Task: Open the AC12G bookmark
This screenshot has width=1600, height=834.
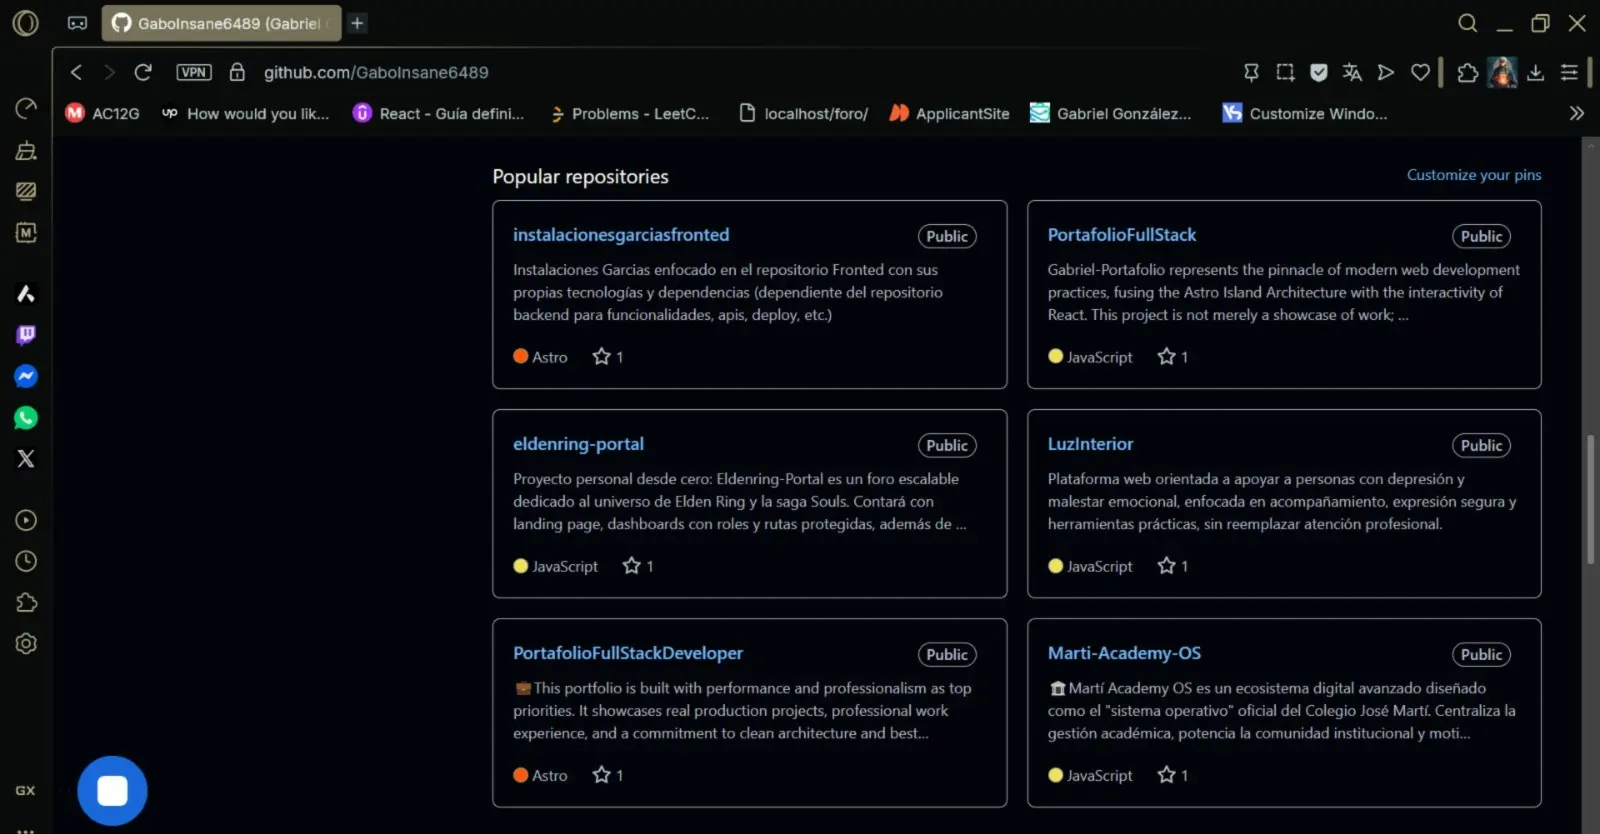Action: coord(102,113)
